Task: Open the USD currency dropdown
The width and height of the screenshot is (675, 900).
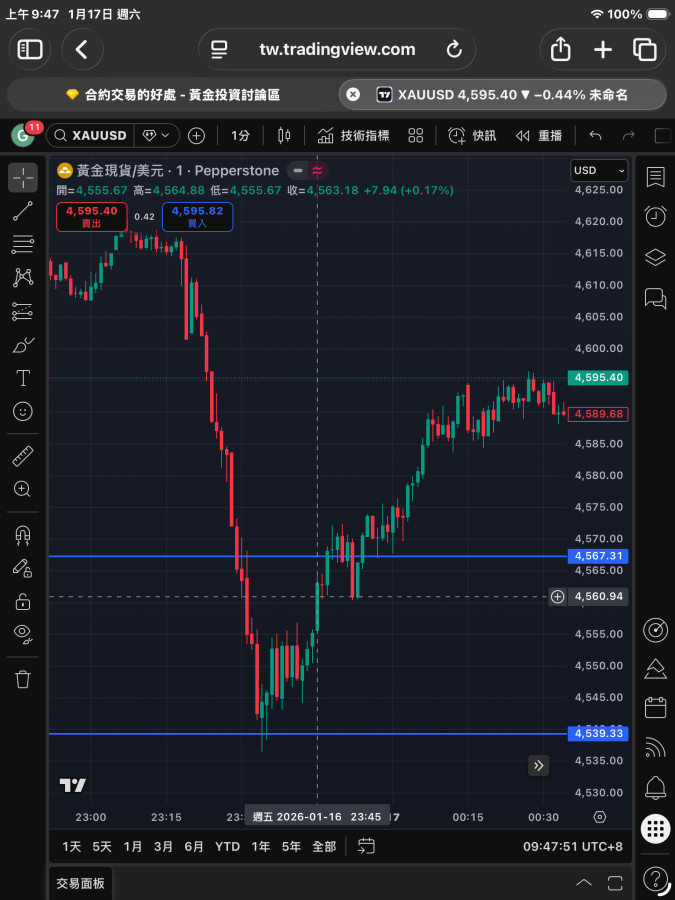Action: coord(599,171)
